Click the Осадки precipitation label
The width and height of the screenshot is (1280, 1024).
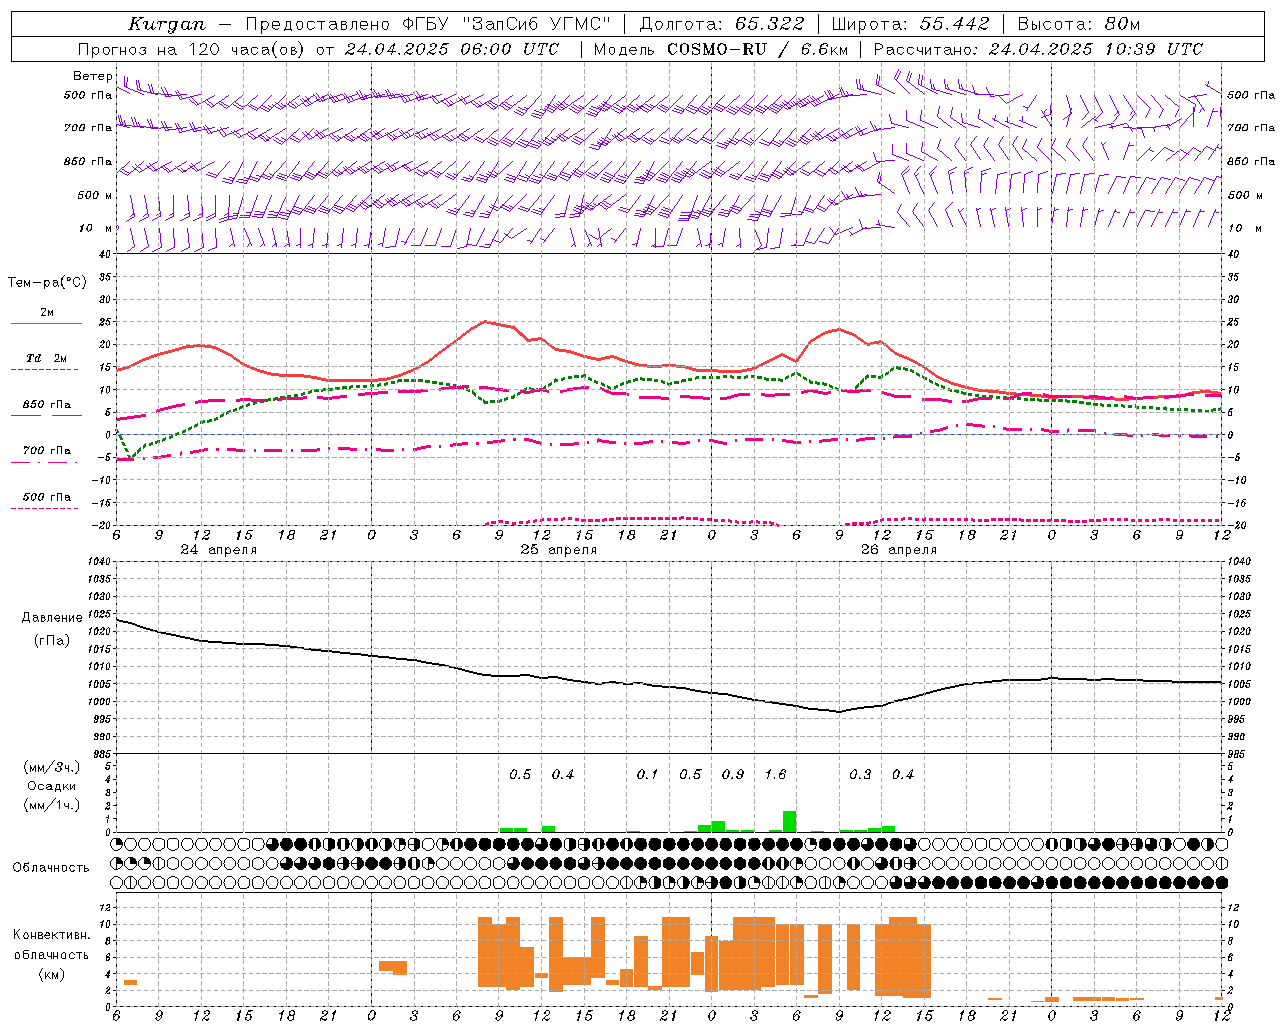pos(52,786)
